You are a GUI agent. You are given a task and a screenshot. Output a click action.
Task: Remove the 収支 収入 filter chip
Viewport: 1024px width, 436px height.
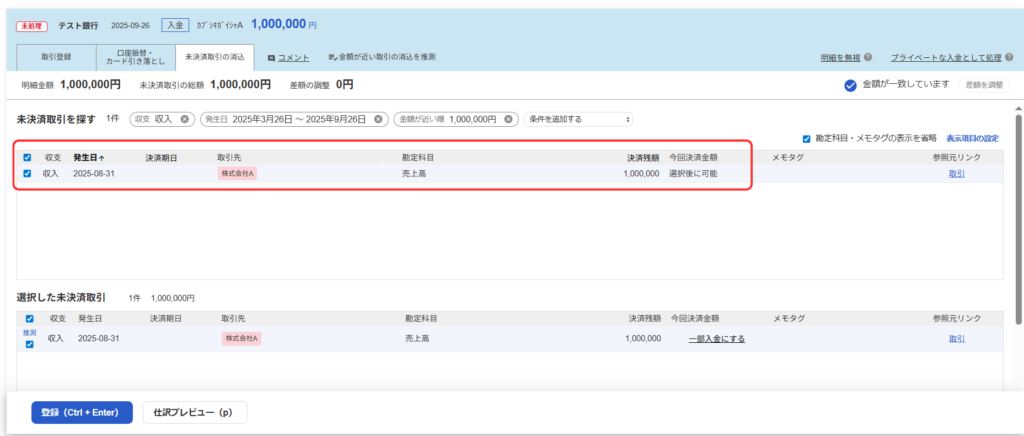[x=185, y=119]
